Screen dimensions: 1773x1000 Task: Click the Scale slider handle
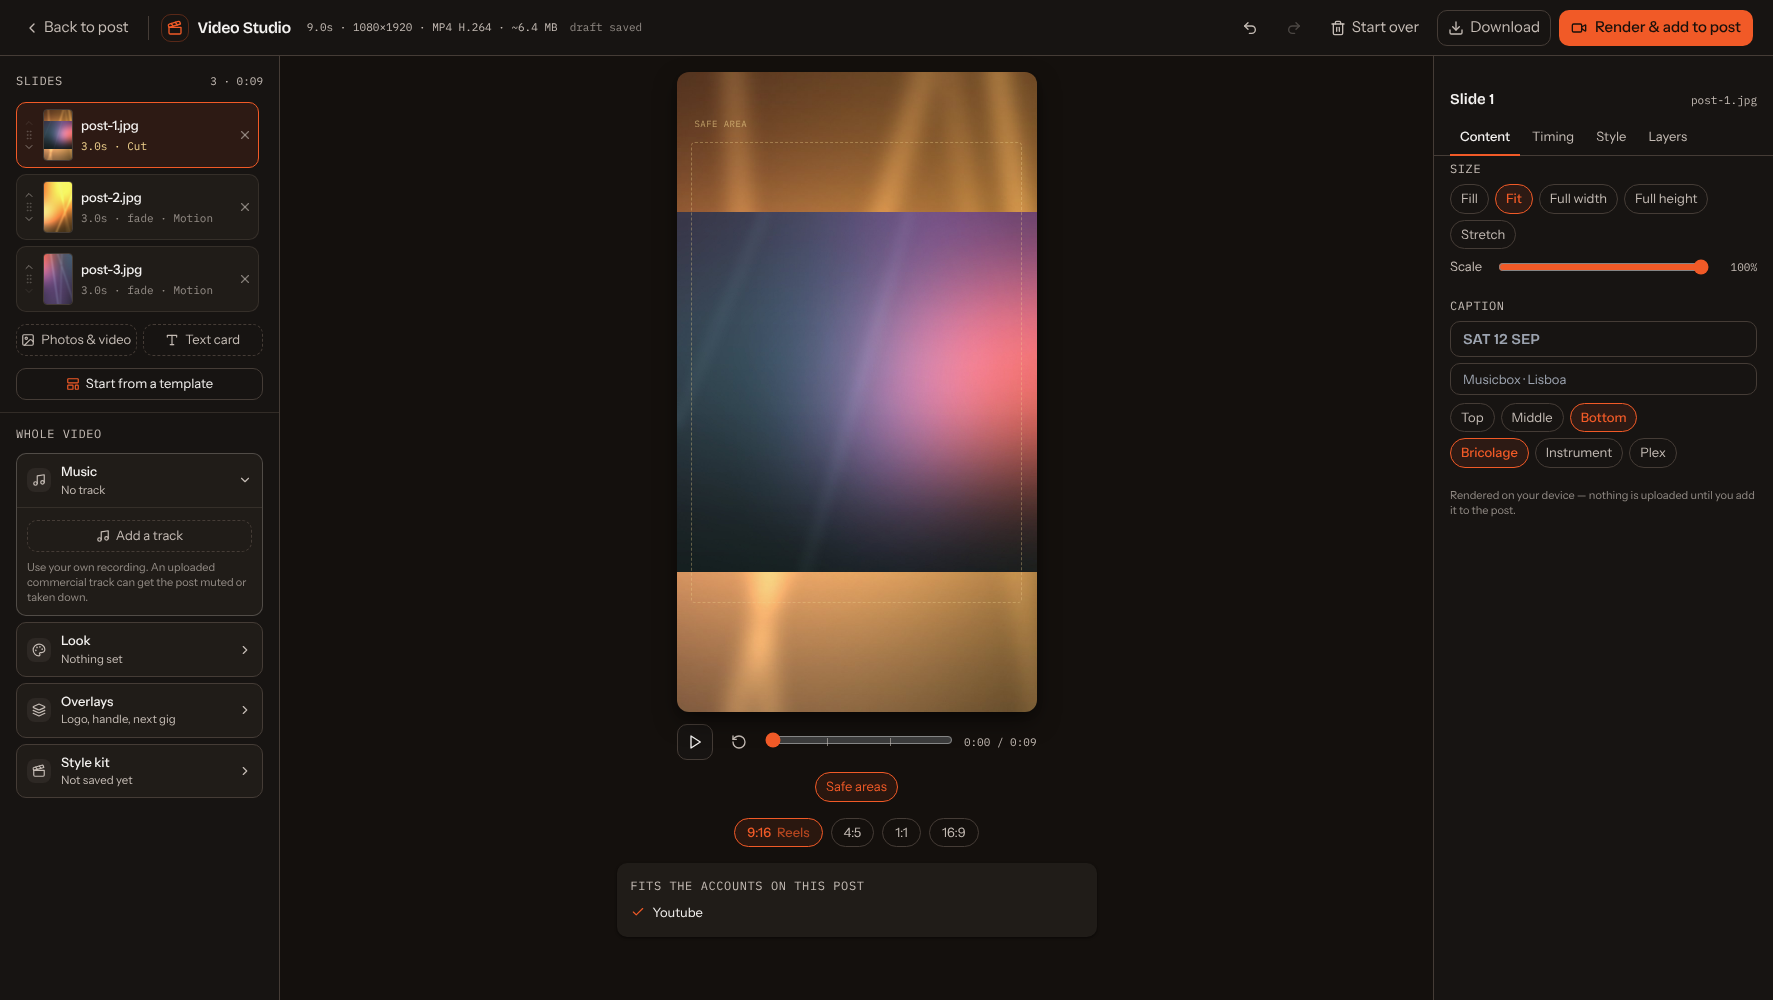(1700, 267)
